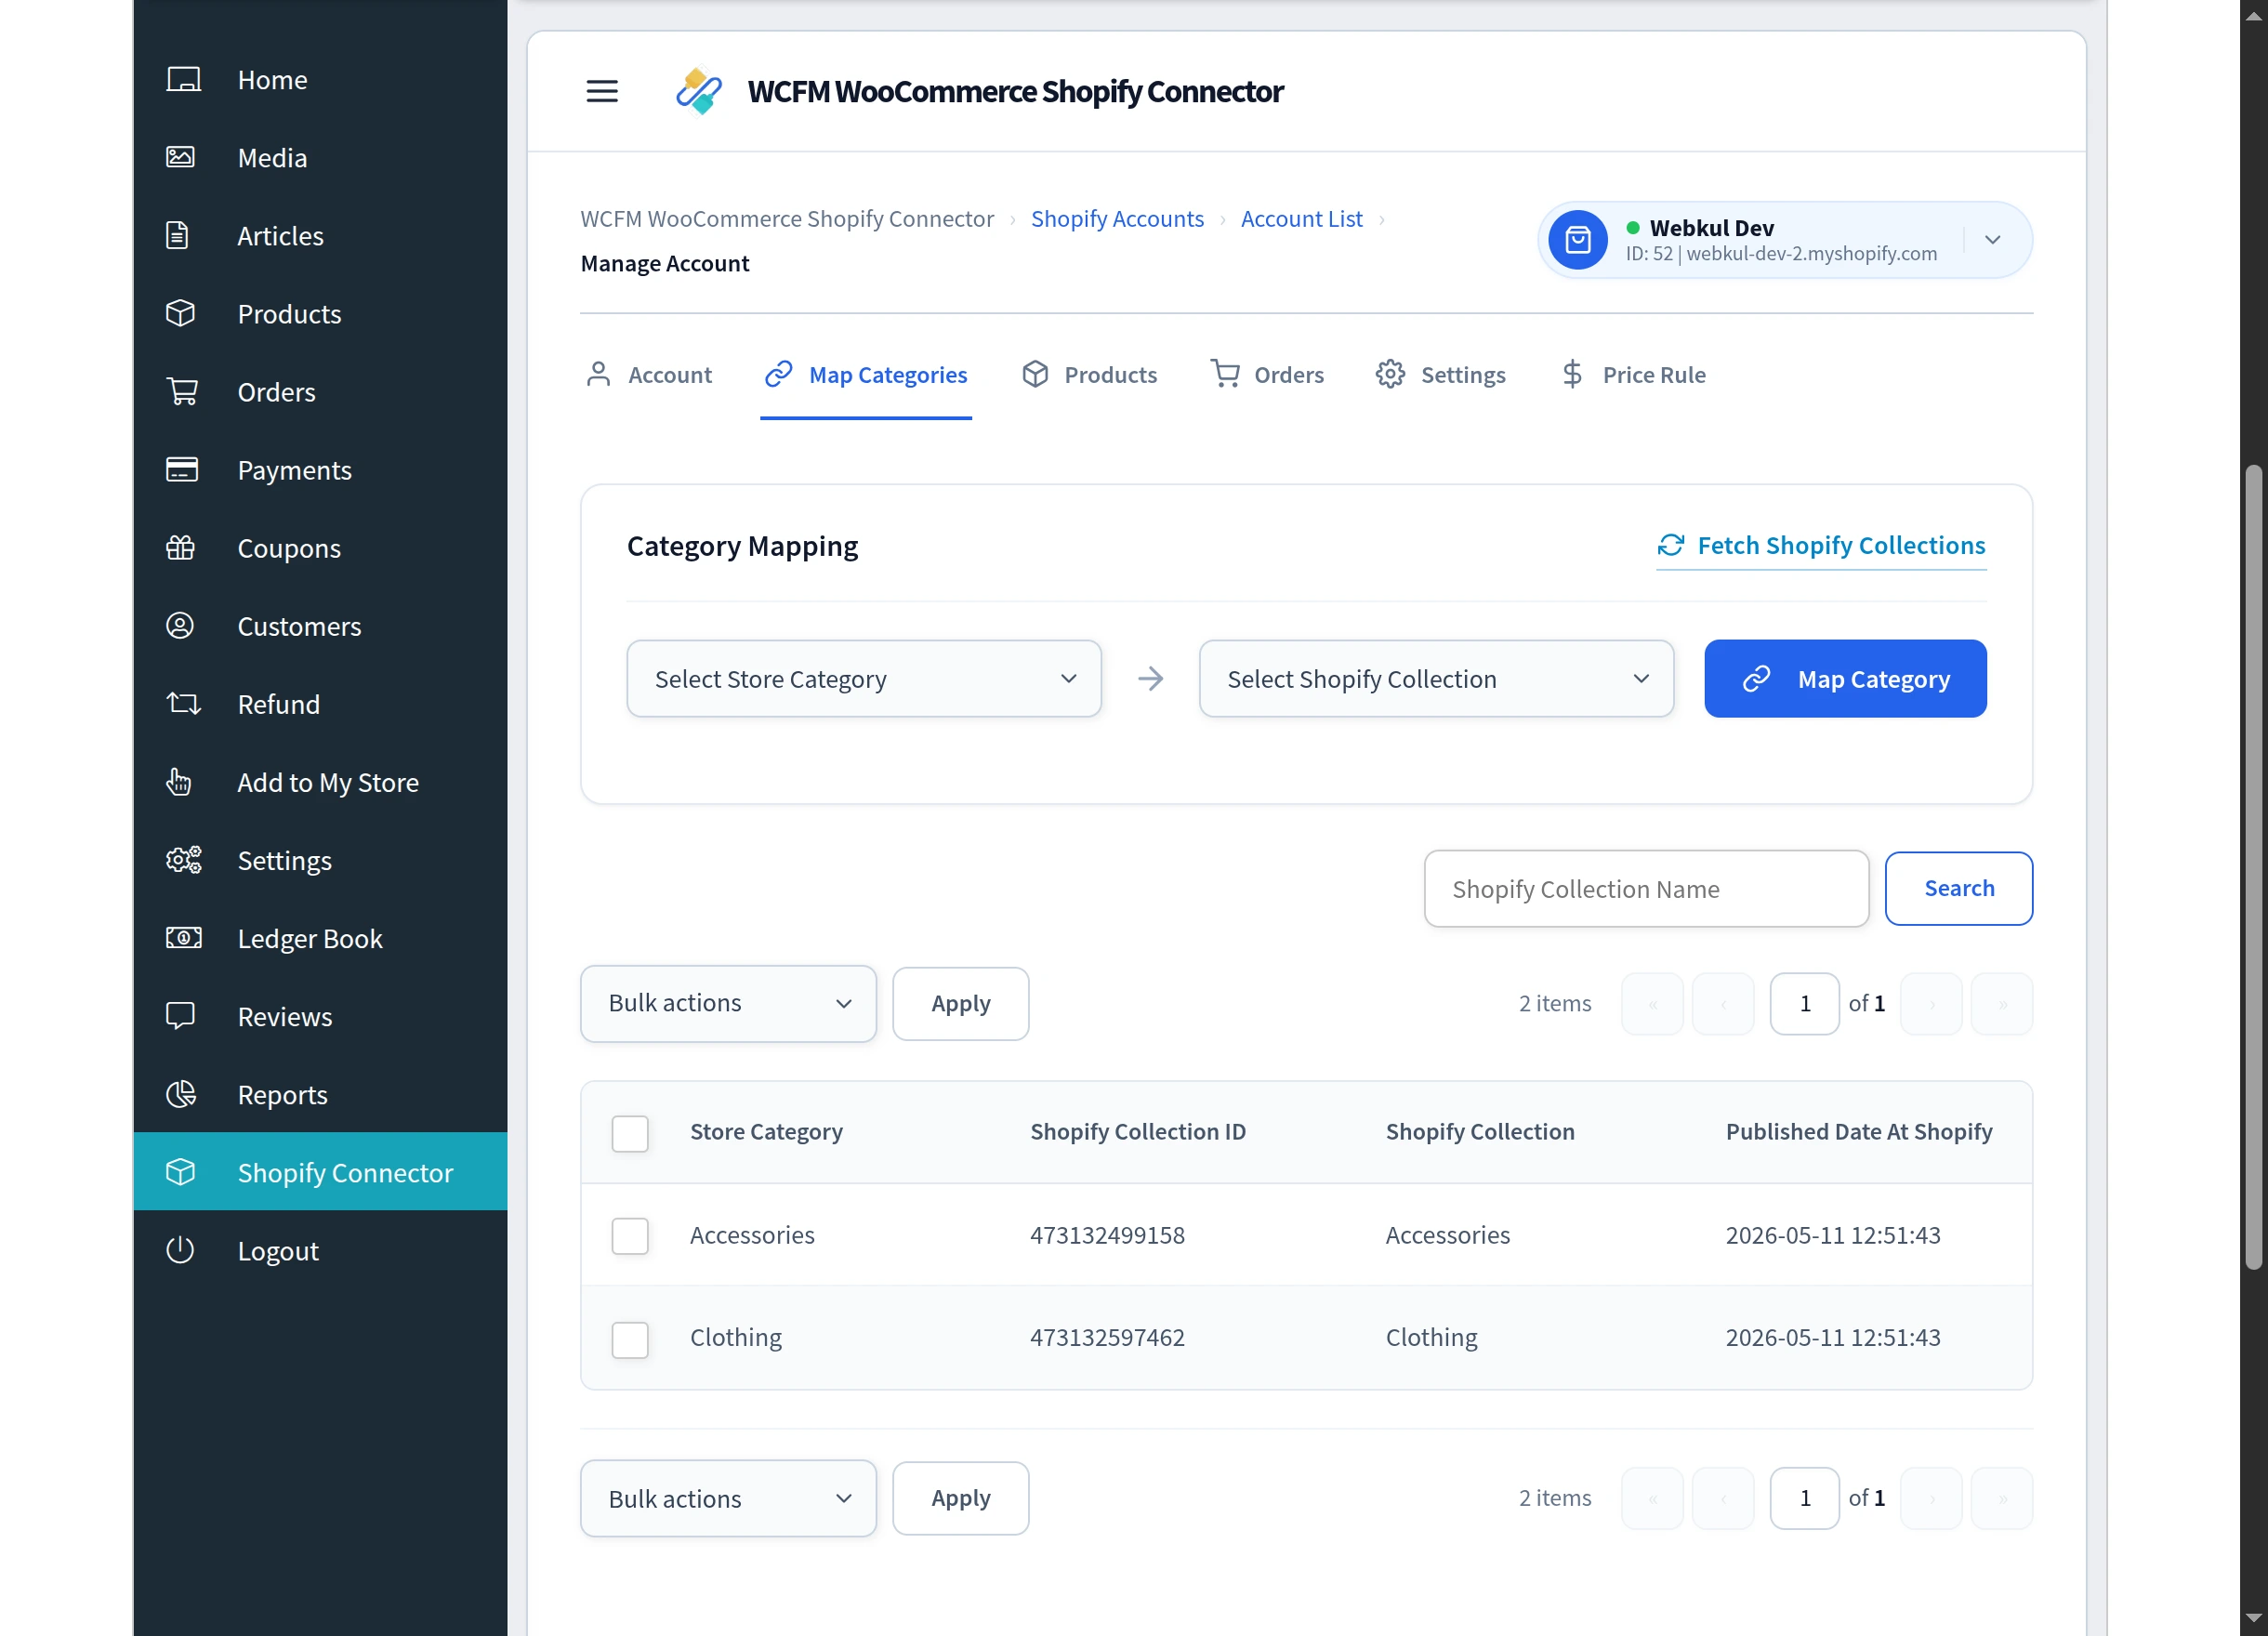Click the Fetch Shopify Collections link
Viewport: 2268px width, 1636px height.
[x=1821, y=545]
